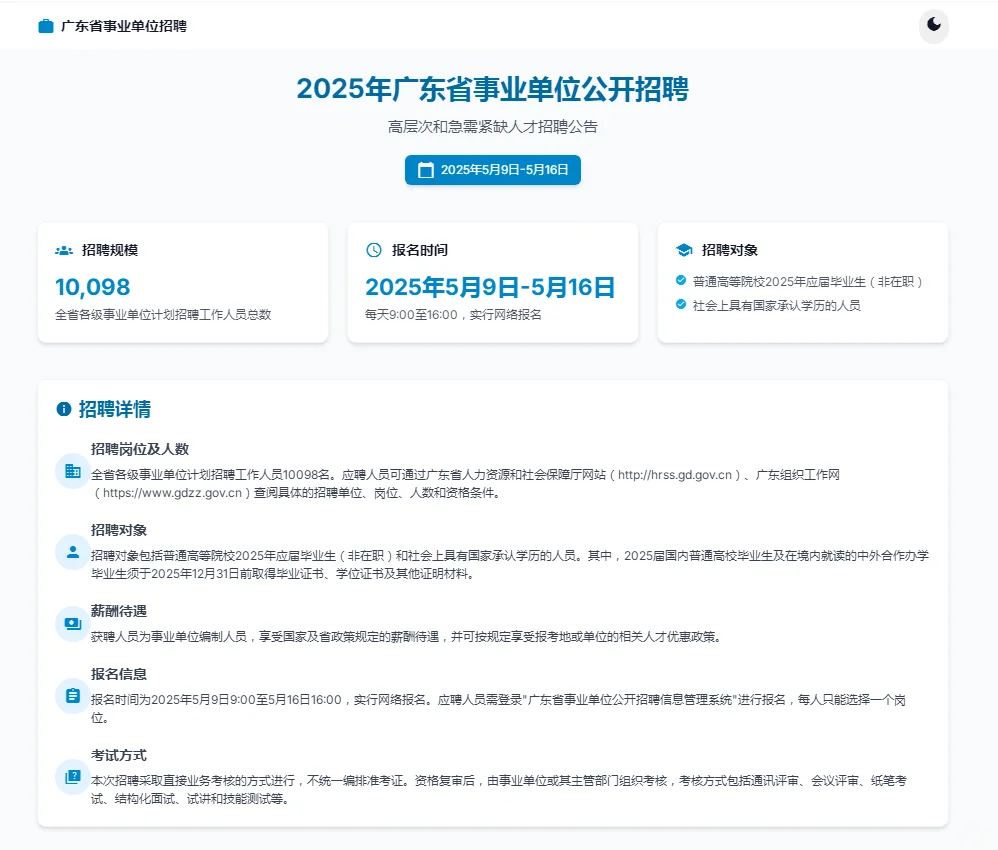Image resolution: width=998 pixels, height=850 pixels.
Task: Click the people icon beside 招聘规模
Action: click(63, 250)
